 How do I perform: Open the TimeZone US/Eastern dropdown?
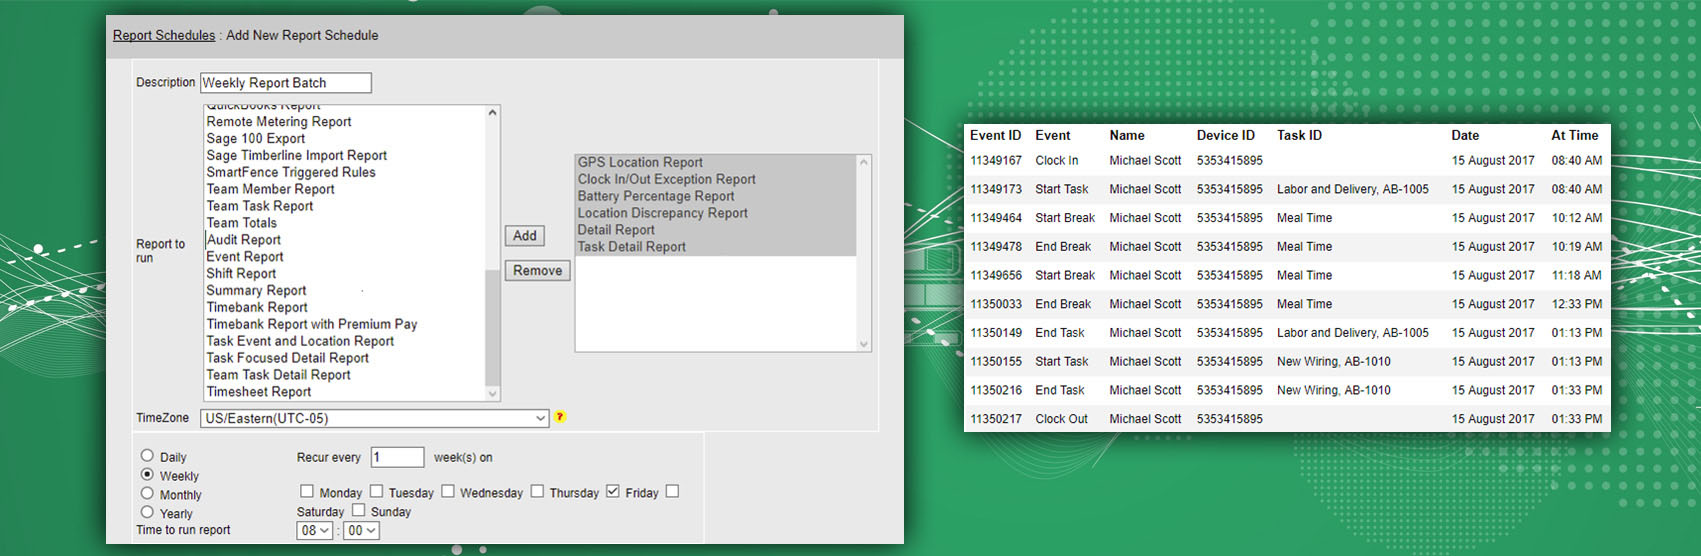click(374, 418)
